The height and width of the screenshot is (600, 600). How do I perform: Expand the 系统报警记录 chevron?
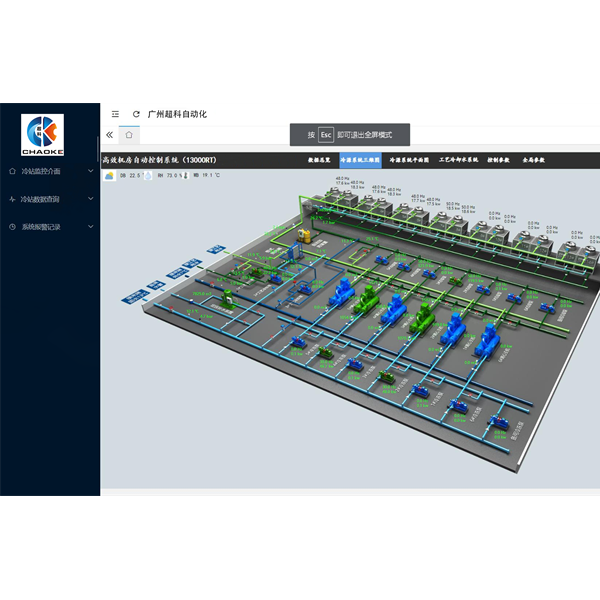pyautogui.click(x=91, y=227)
